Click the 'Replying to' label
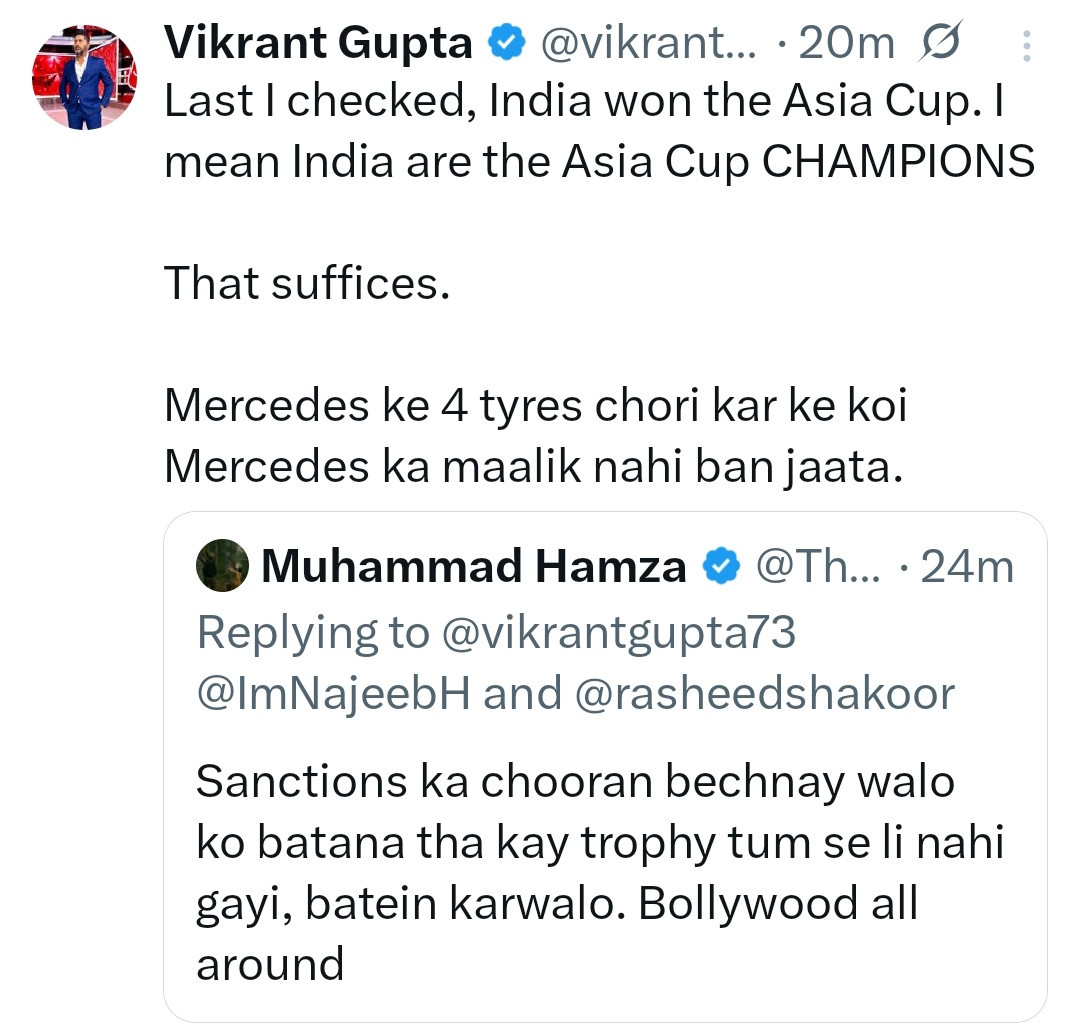Image resolution: width=1079 pixels, height=1036 pixels. coord(312,631)
